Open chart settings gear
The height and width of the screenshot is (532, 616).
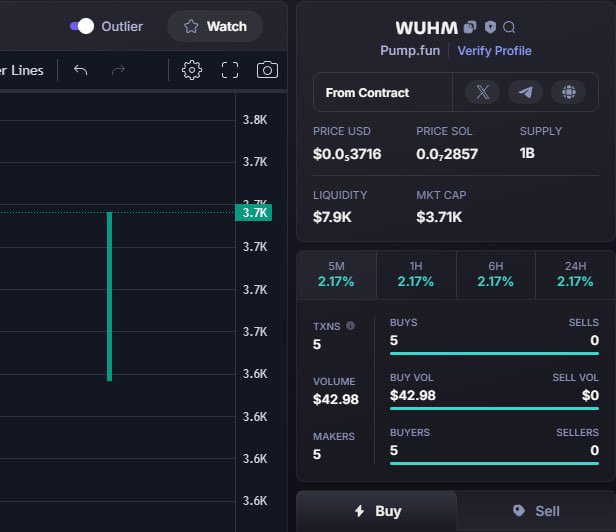pyautogui.click(x=192, y=70)
